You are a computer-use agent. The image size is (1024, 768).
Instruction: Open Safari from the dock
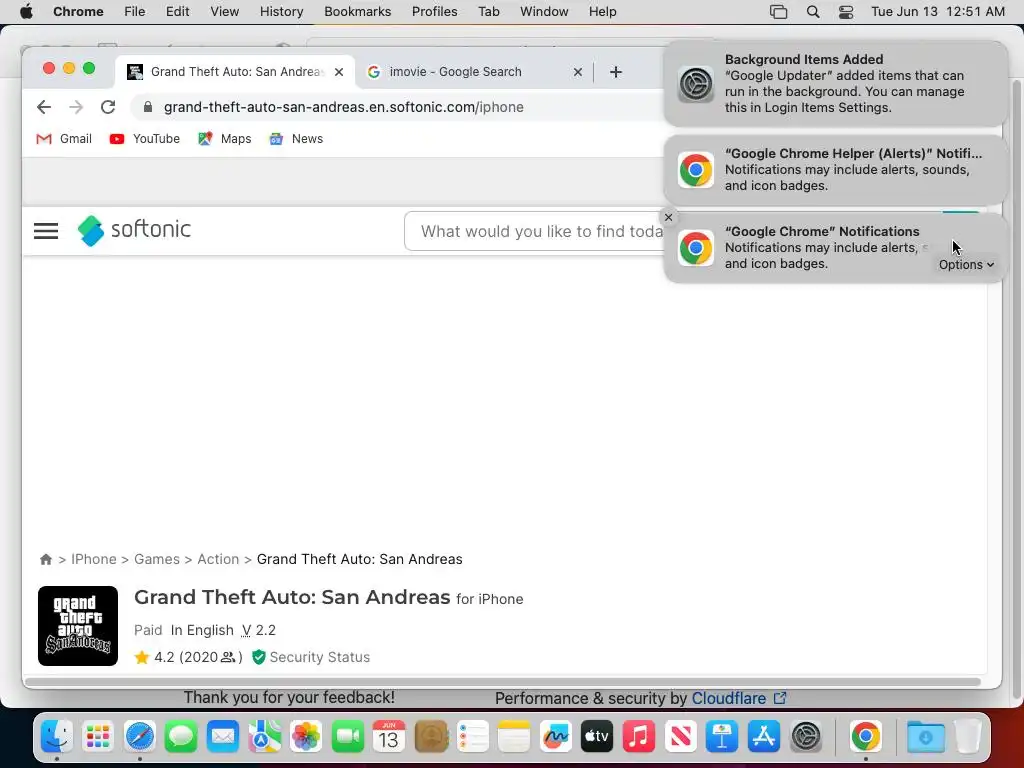point(140,737)
